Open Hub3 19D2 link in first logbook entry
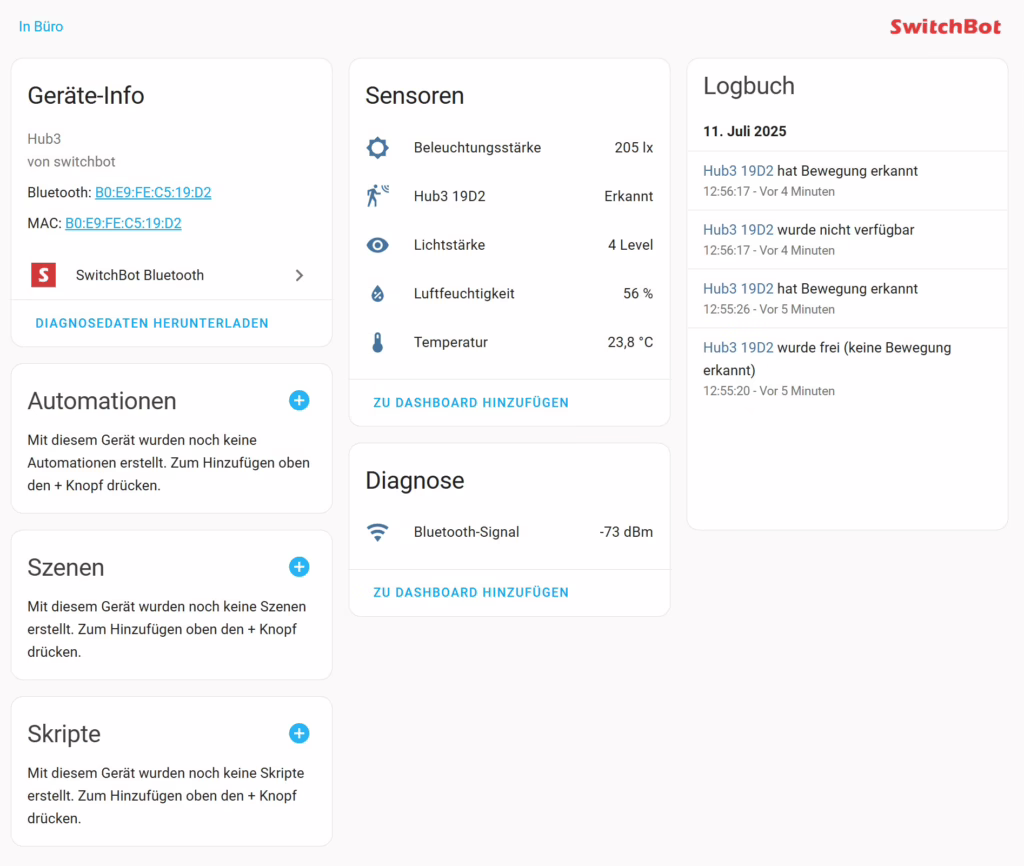 [738, 171]
